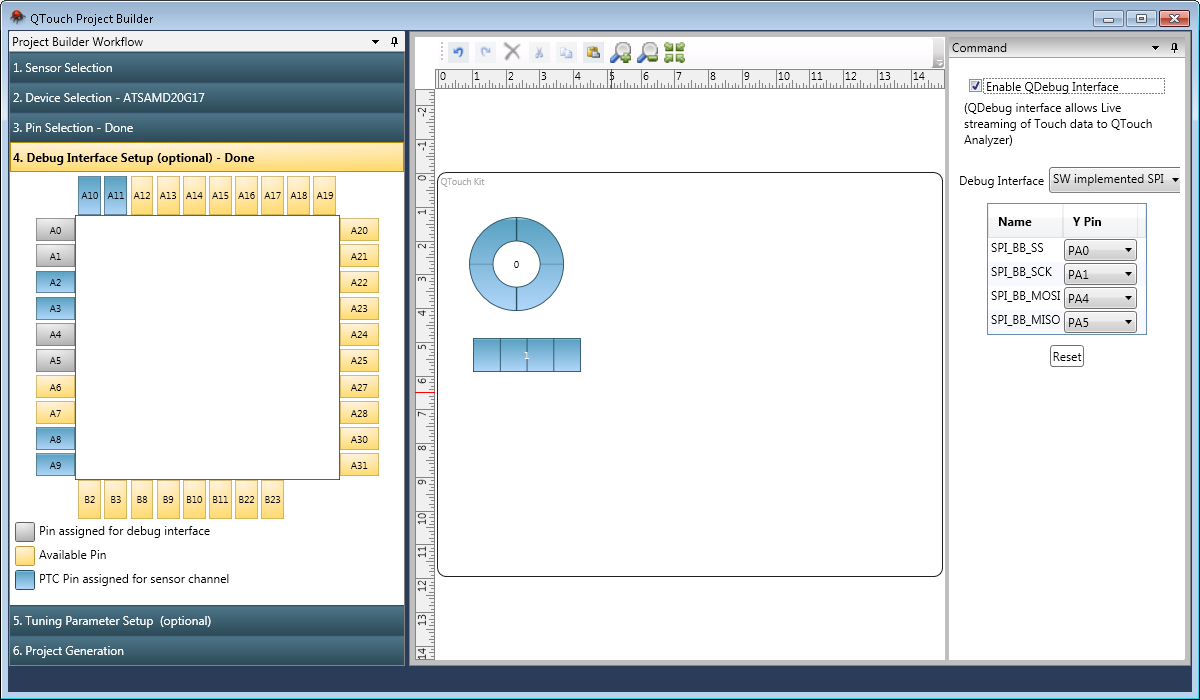Click the Redo toolbar icon

(485, 52)
